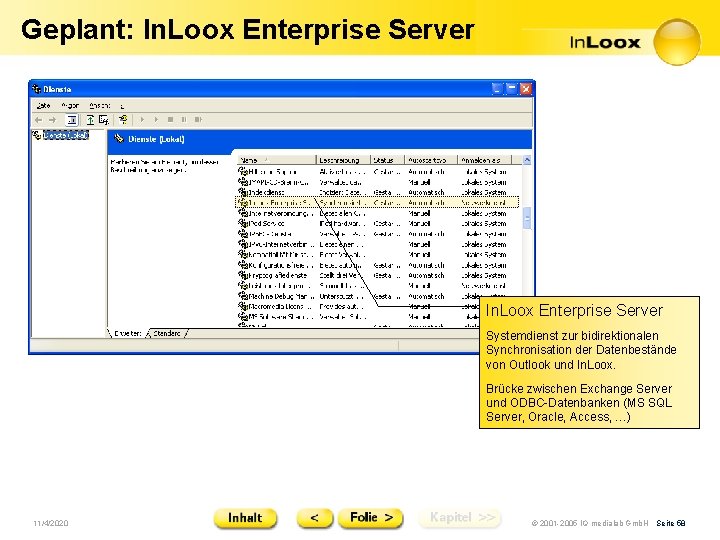
Task: Open the ? help menu
Action: point(122,106)
